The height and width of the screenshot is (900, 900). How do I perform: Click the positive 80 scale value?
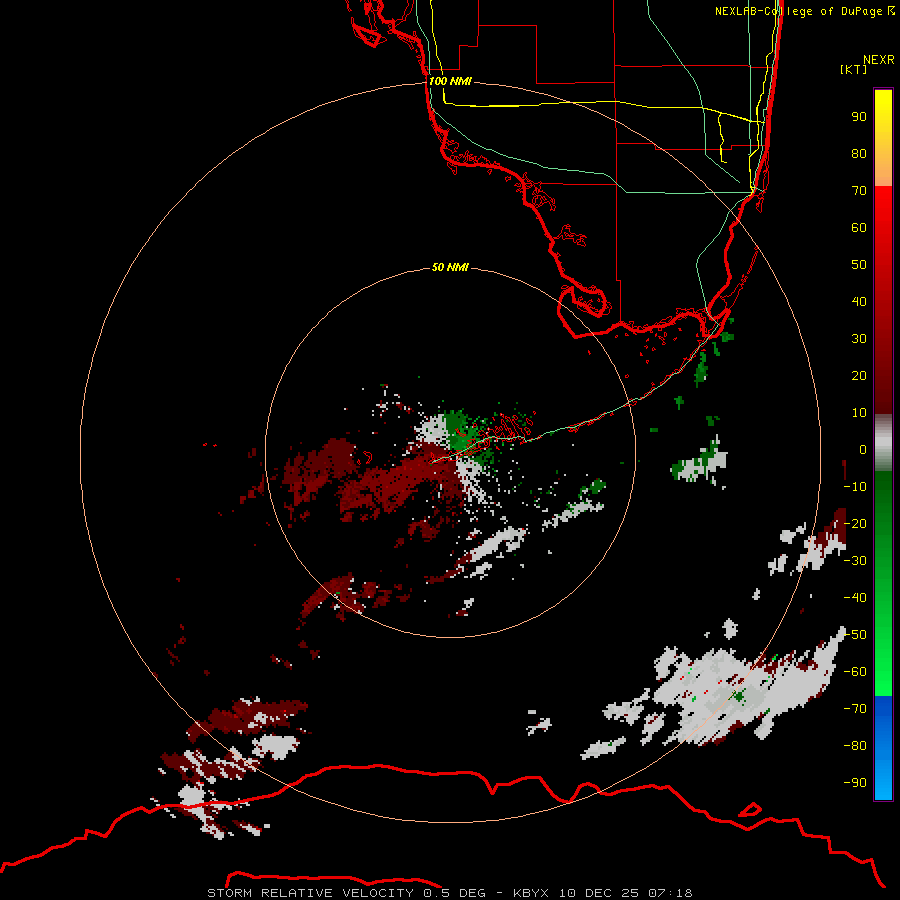click(859, 153)
